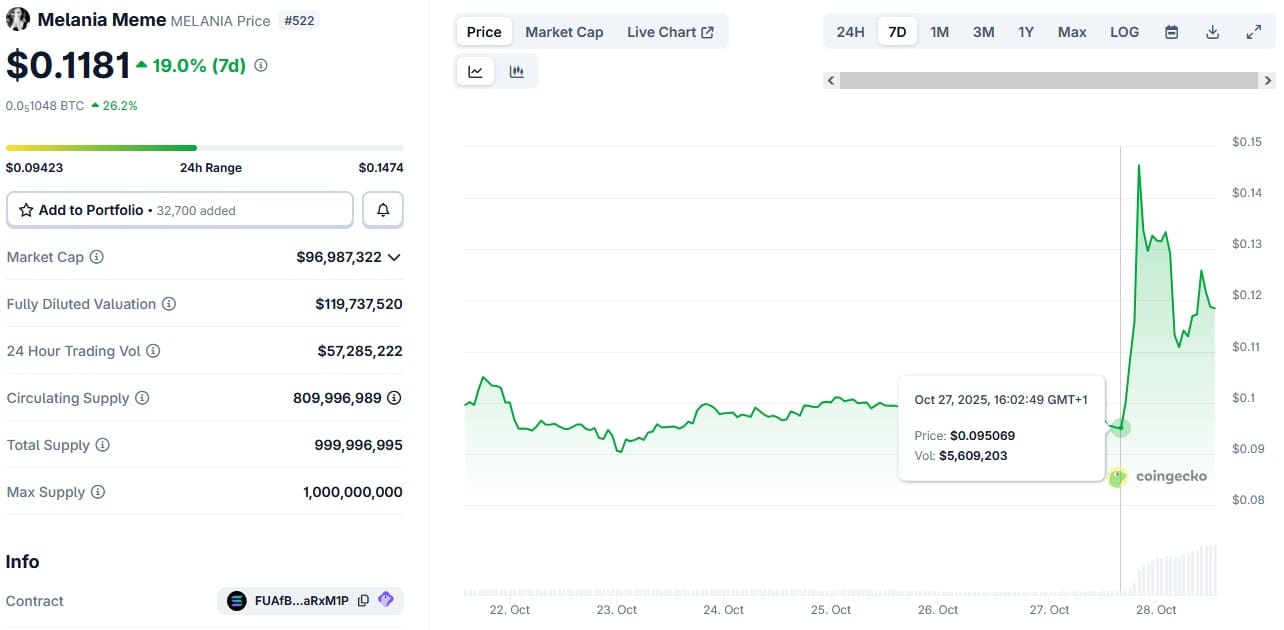
Task: Copy the contract address icon
Action: 363,601
